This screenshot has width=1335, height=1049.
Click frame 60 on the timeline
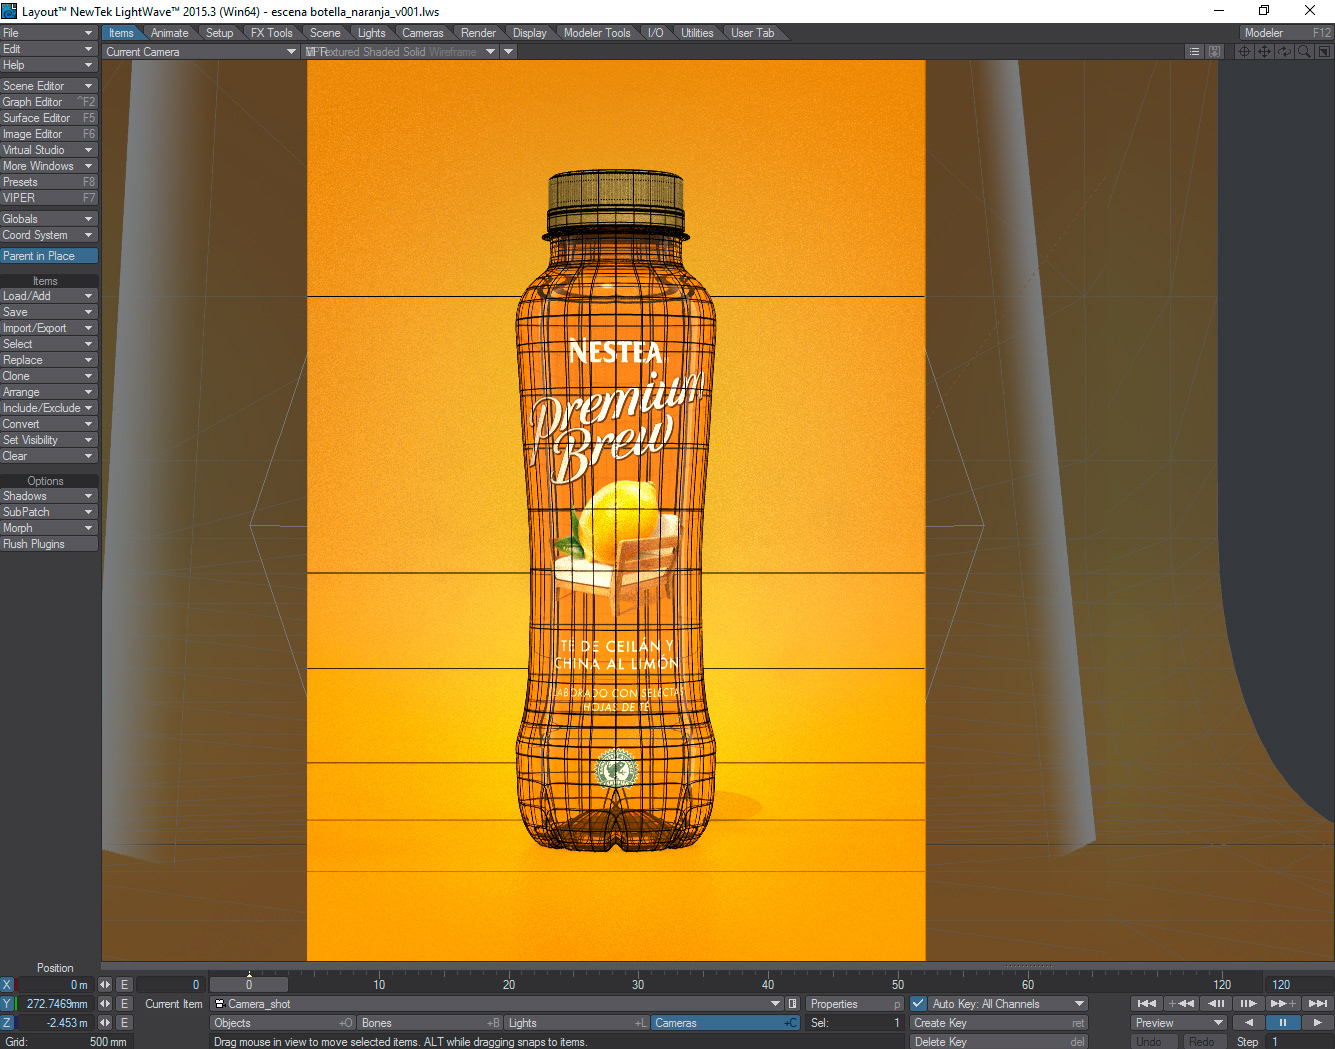tap(1027, 984)
